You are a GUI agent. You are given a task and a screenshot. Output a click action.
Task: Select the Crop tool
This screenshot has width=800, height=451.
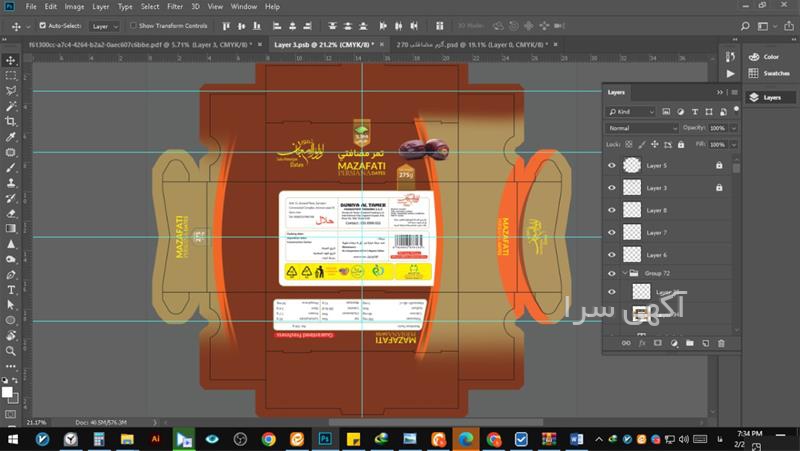pos(10,121)
